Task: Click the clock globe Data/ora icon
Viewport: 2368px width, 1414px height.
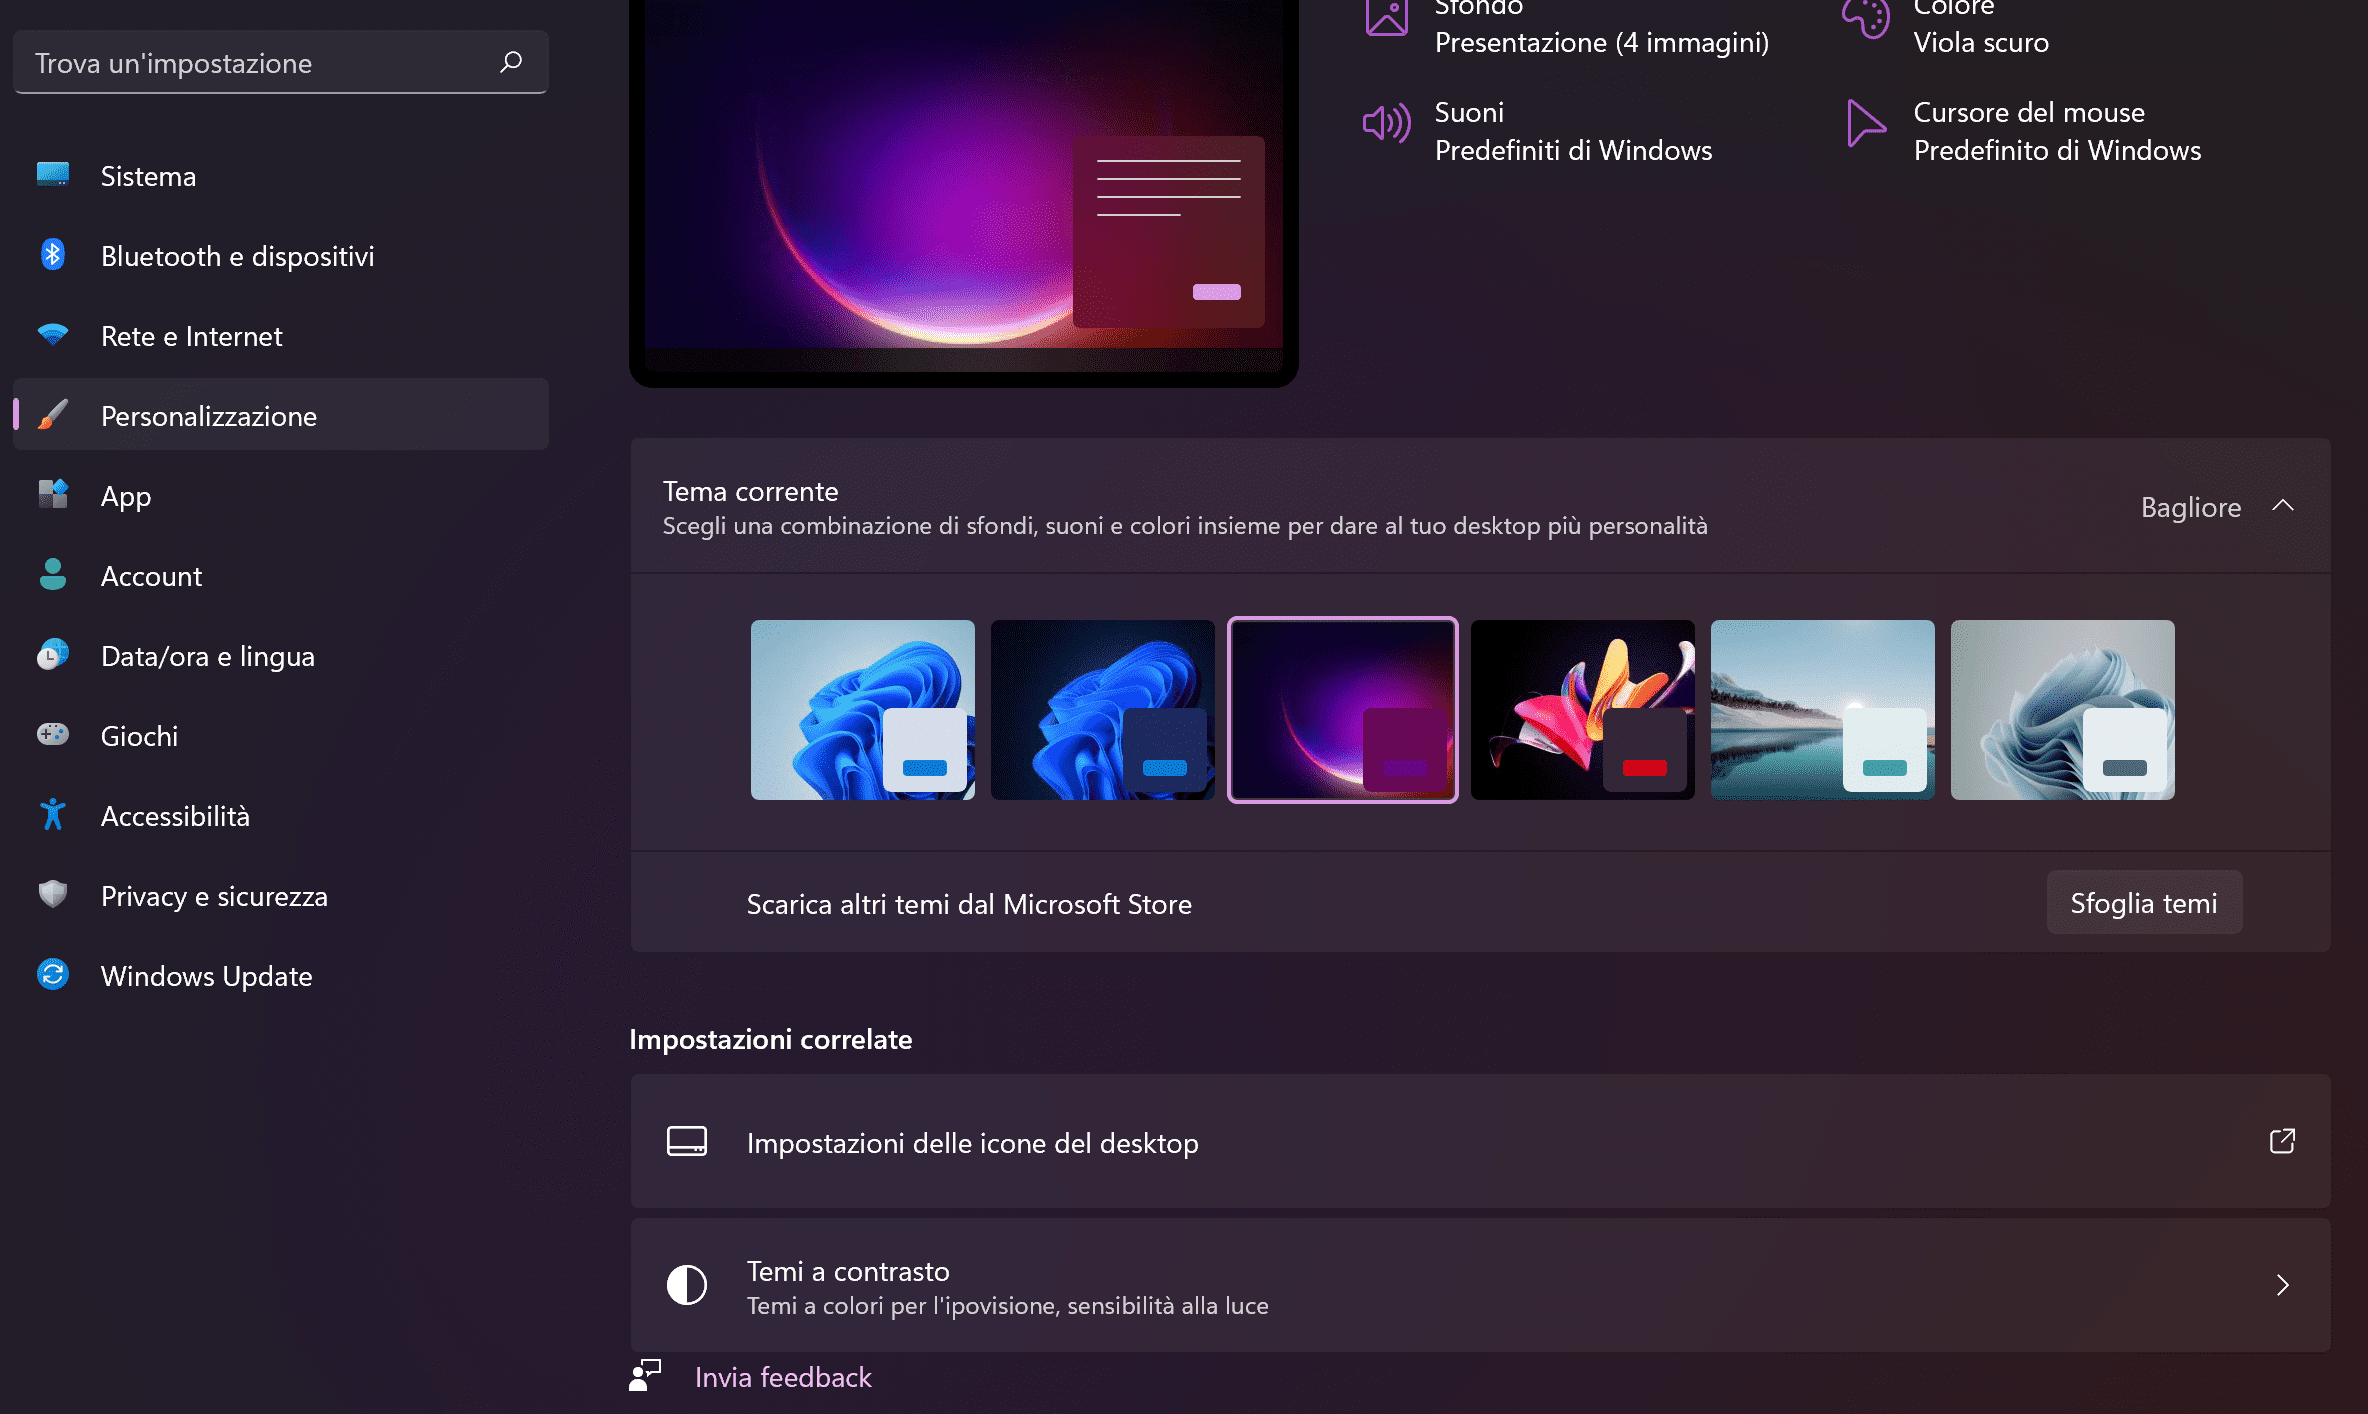Action: tap(53, 654)
